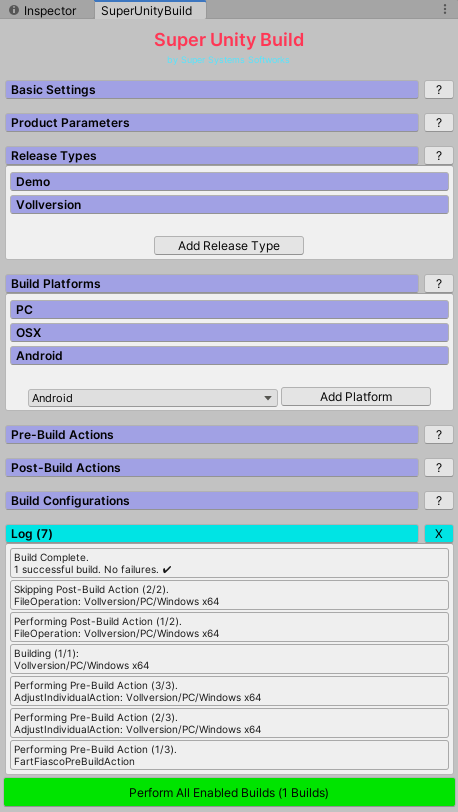
Task: Open help for Release Types
Action: click(439, 156)
